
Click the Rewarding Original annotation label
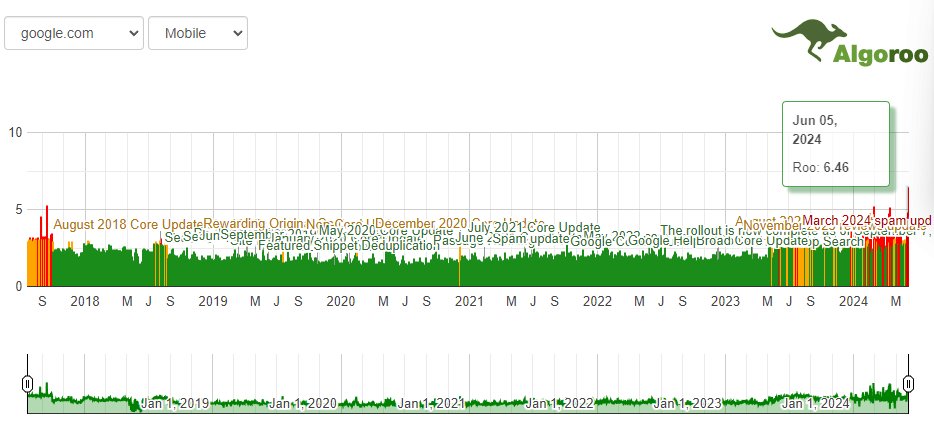[x=255, y=223]
